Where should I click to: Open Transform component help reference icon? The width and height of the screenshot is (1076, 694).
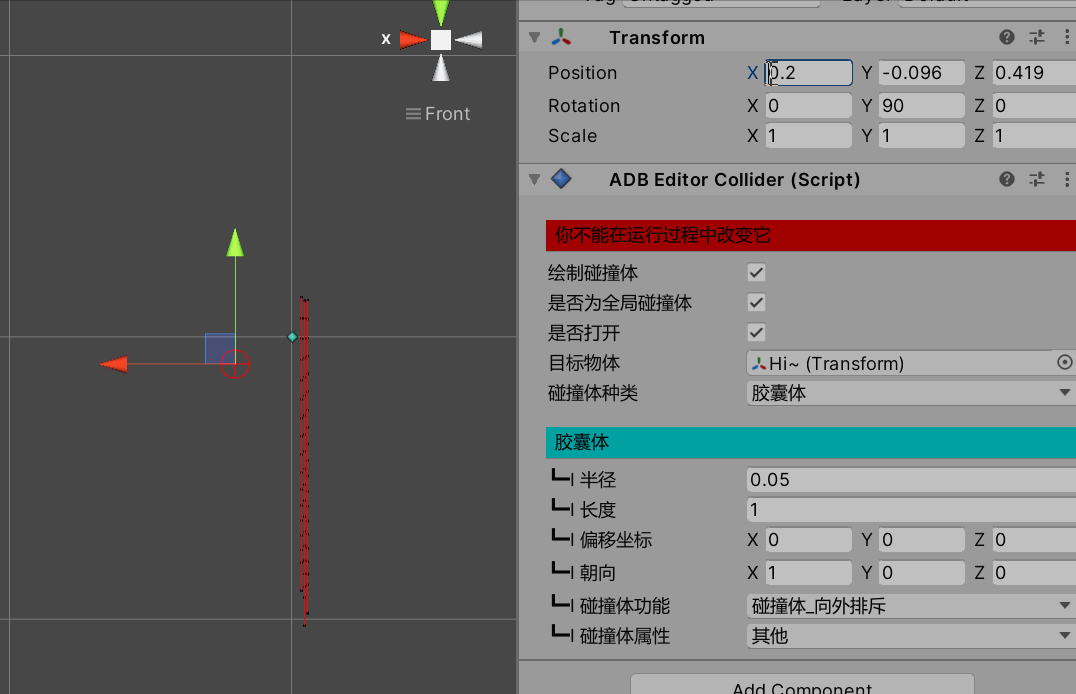coord(1007,37)
